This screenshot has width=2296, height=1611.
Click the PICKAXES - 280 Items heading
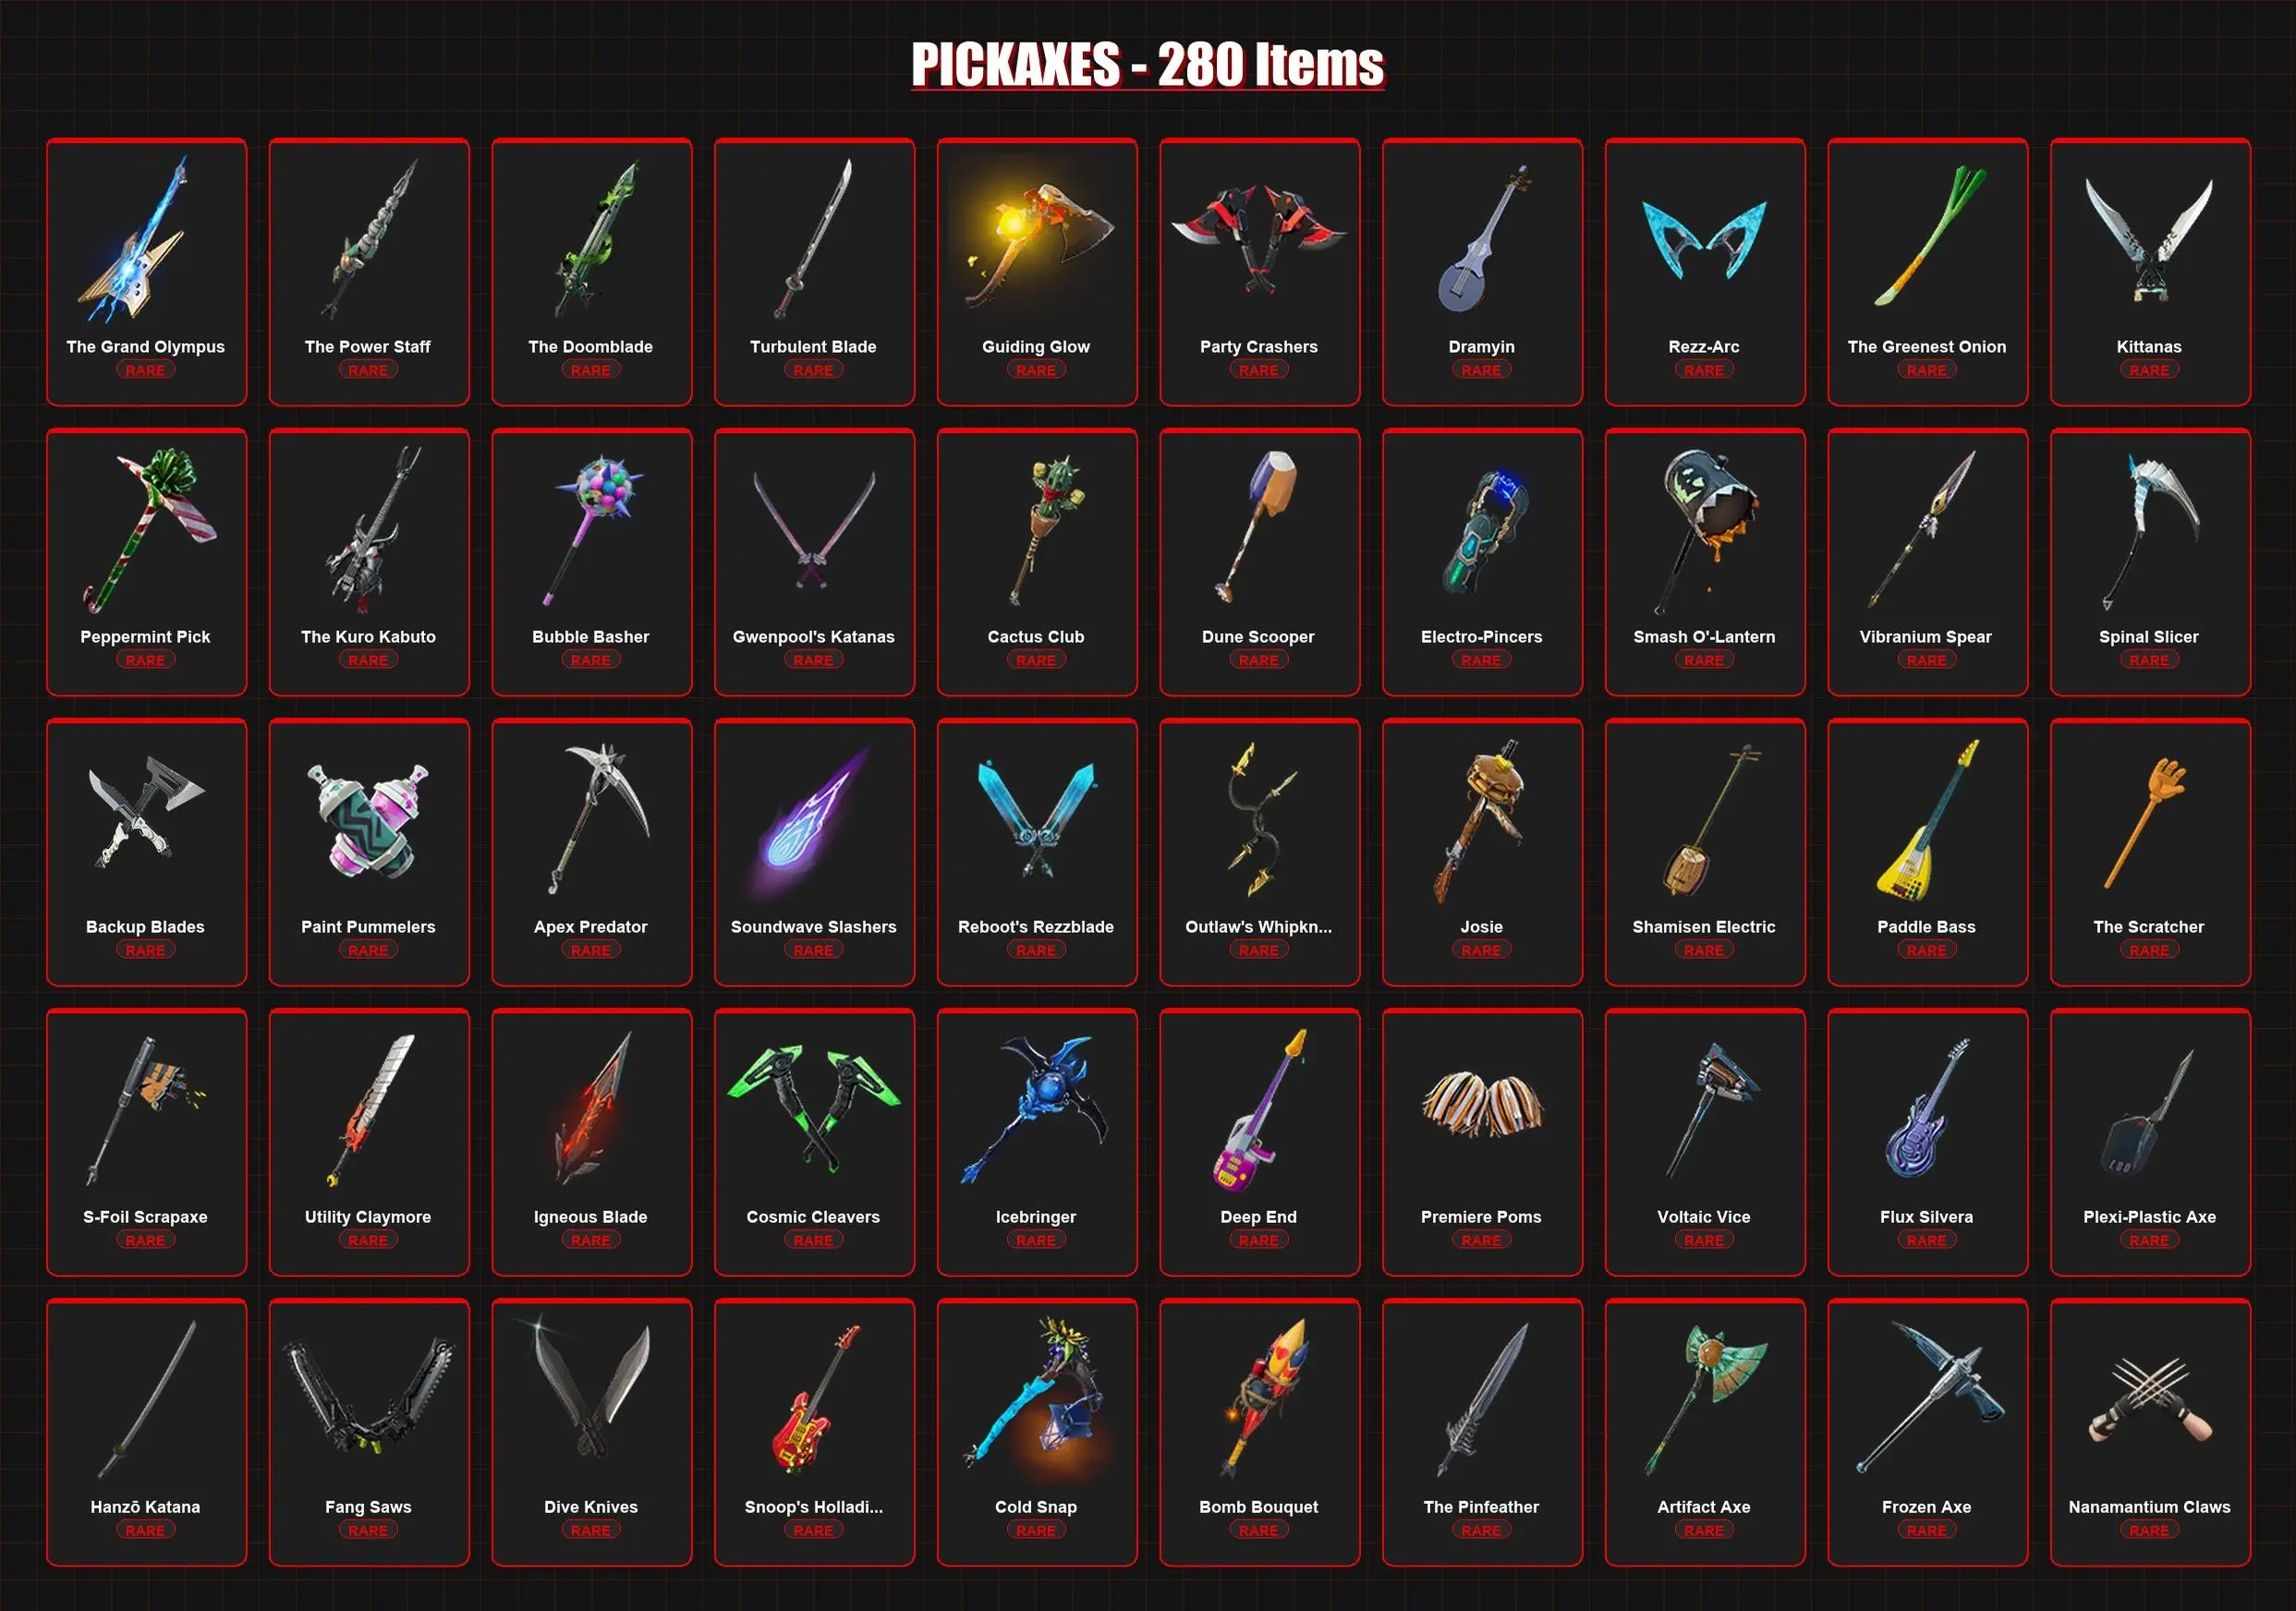(x=1147, y=65)
